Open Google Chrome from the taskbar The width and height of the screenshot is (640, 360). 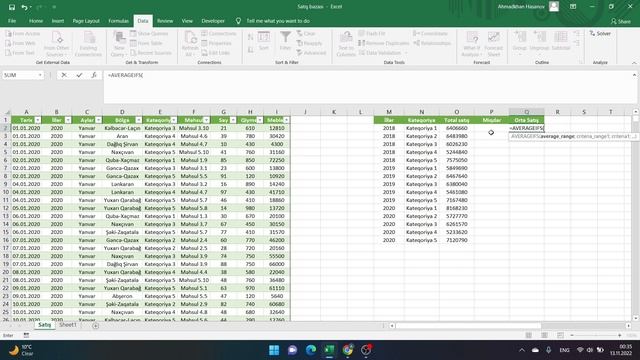tap(348, 350)
